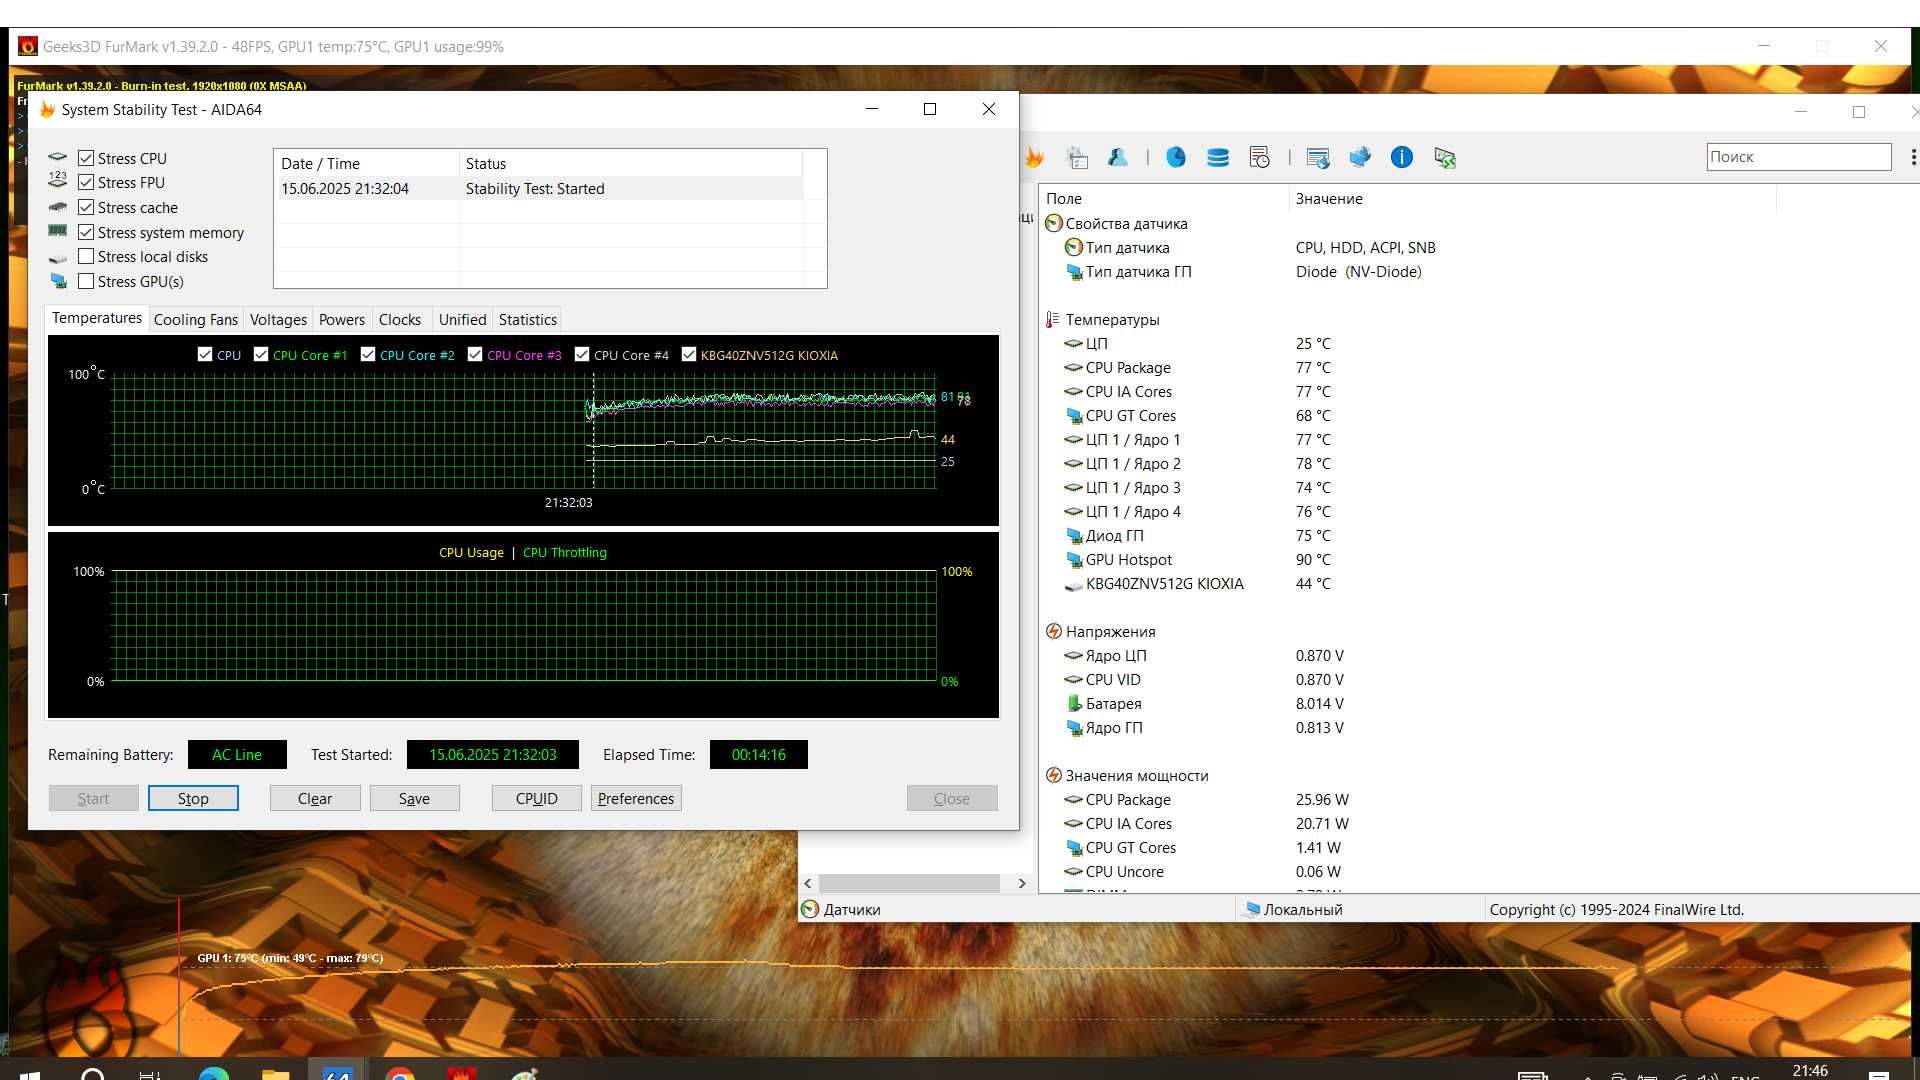1920x1080 pixels.
Task: Open the document-with-clock report icon
Action: pos(1260,157)
